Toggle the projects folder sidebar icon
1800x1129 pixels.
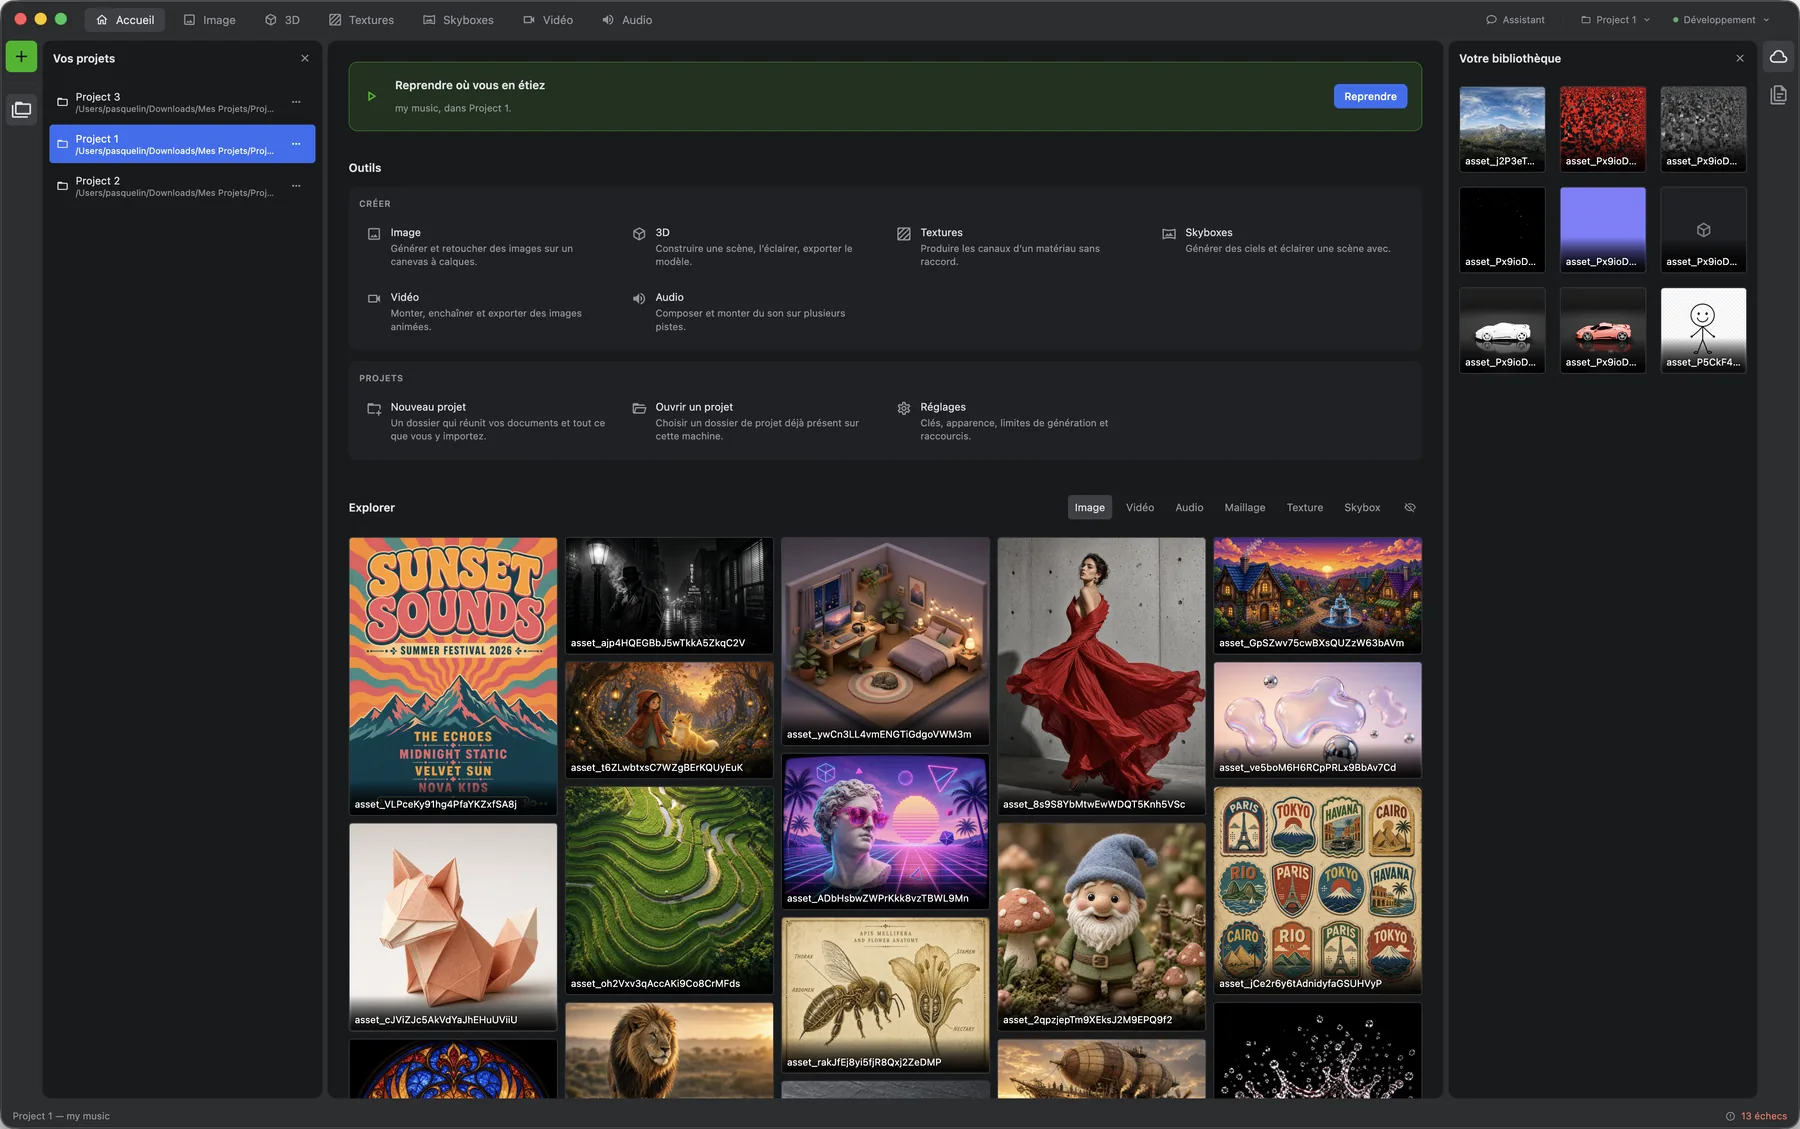[21, 110]
